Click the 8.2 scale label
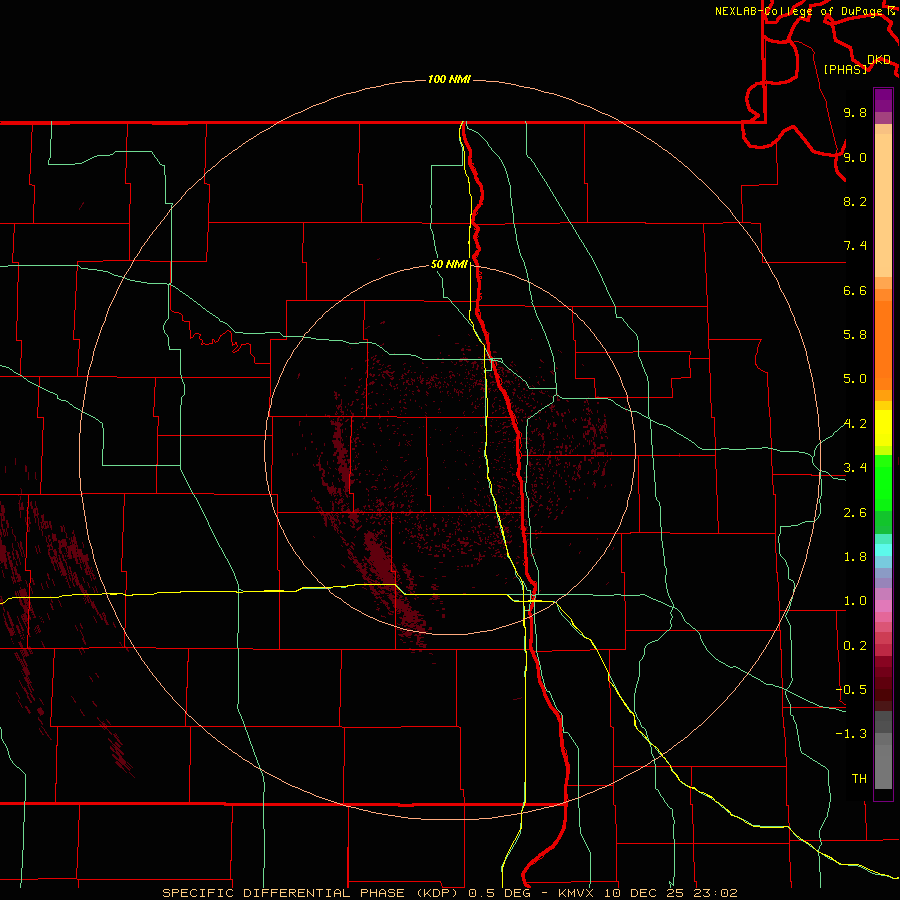The height and width of the screenshot is (900, 900). [x=855, y=201]
